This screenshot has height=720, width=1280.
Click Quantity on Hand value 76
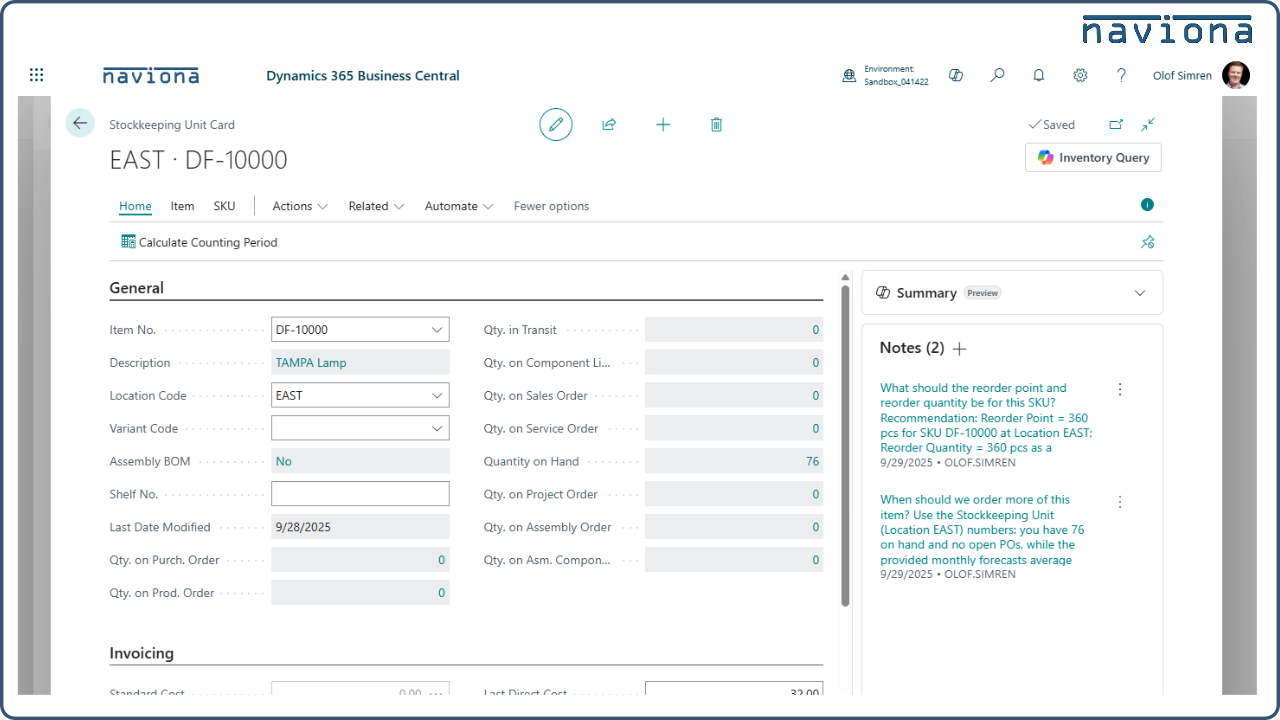[x=734, y=462]
